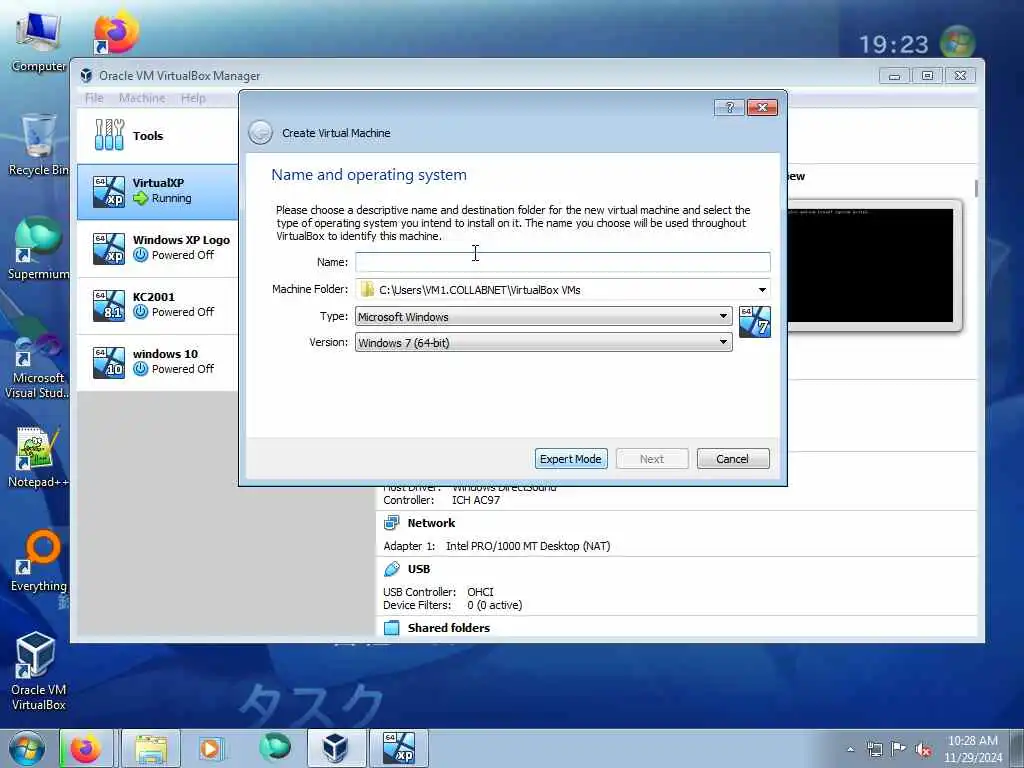Select the windows 10 machine entry
This screenshot has width=1024, height=768.
click(x=157, y=362)
